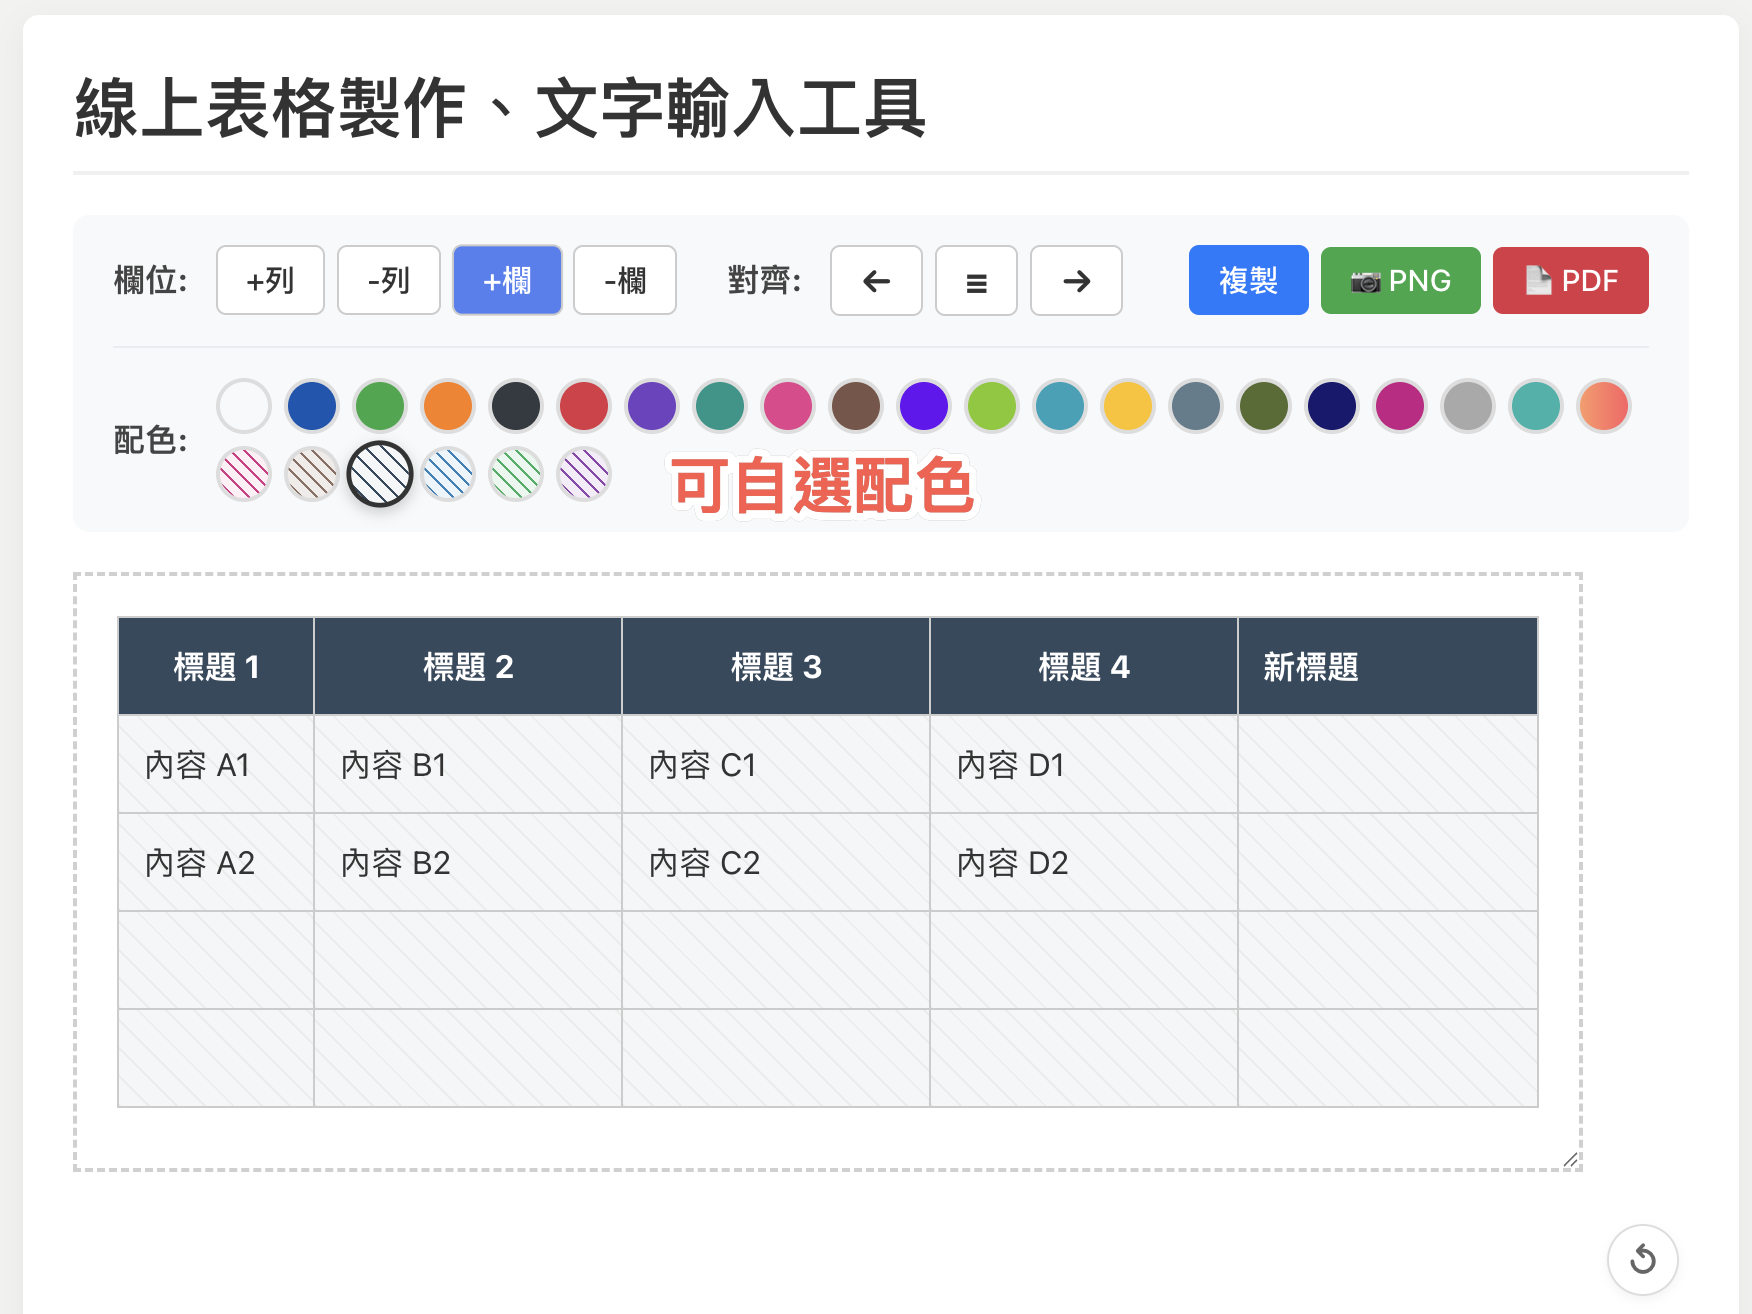Select the yellow color swatch
The image size is (1752, 1314).
coord(1127,406)
